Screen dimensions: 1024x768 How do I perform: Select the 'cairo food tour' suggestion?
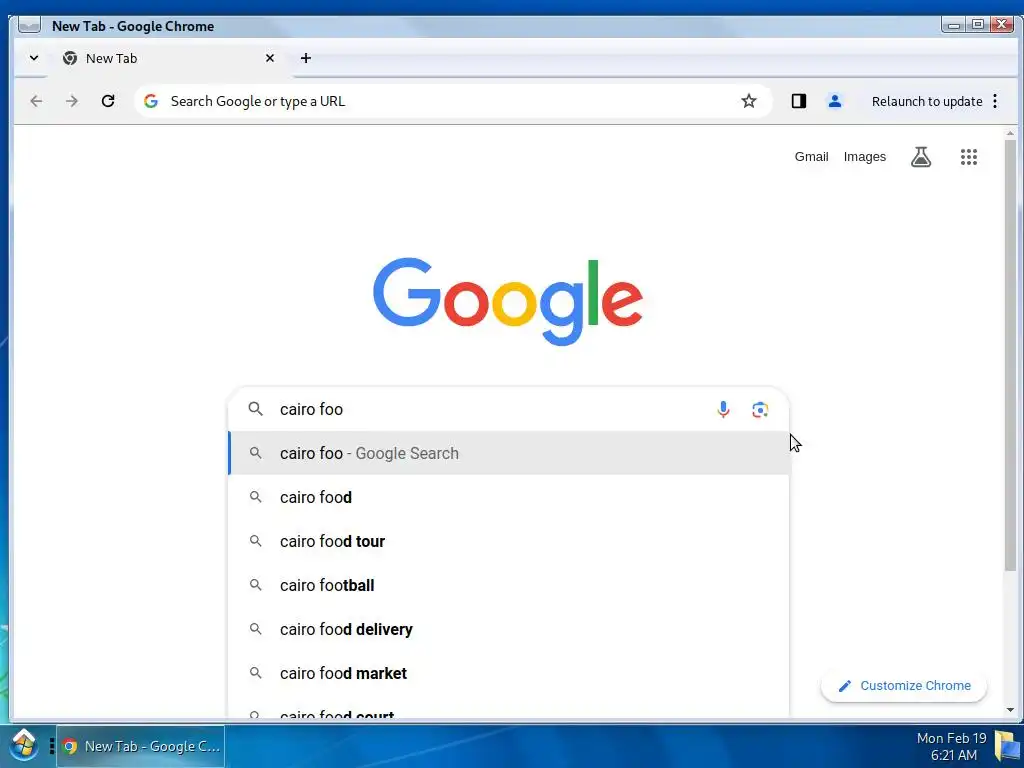508,541
